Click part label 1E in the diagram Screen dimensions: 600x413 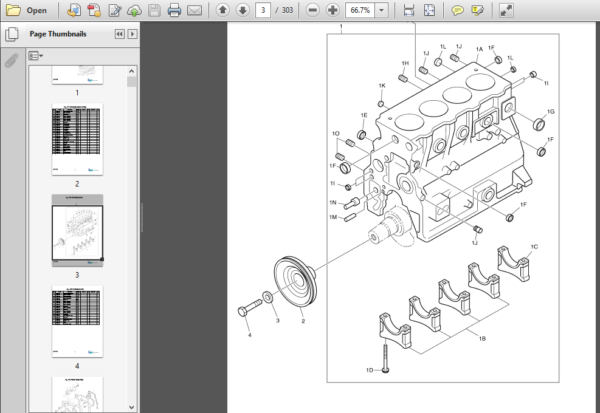(x=364, y=115)
